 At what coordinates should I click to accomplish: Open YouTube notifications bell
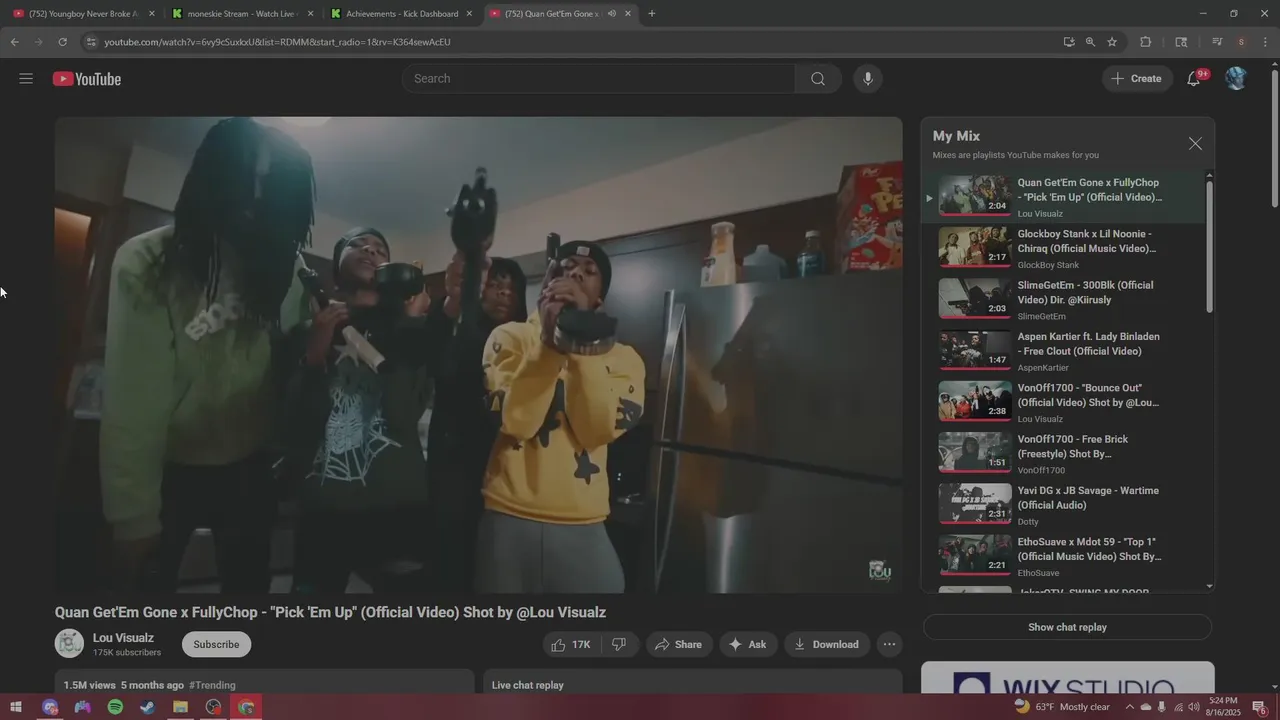point(1194,79)
